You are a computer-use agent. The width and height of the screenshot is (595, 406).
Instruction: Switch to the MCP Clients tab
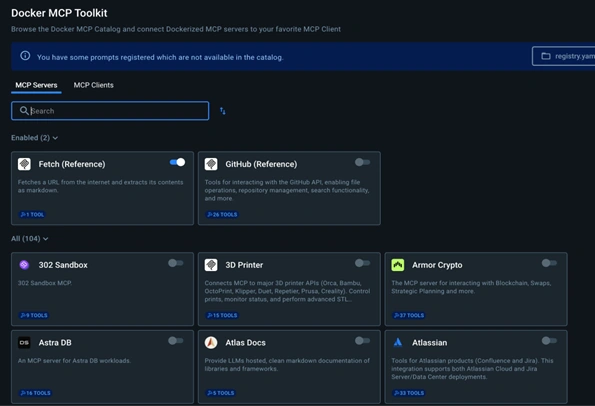(x=93, y=85)
